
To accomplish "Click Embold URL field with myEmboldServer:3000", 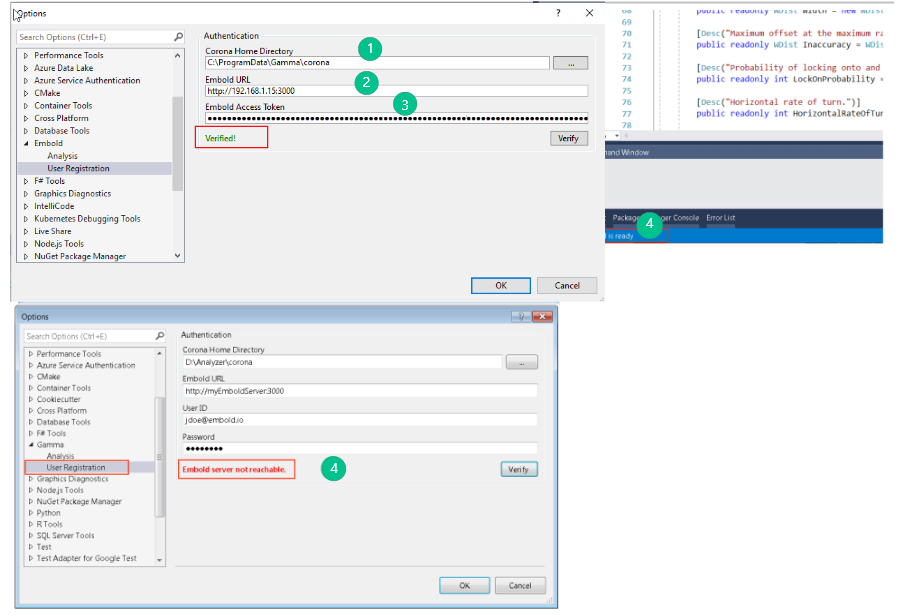I will coord(360,391).
